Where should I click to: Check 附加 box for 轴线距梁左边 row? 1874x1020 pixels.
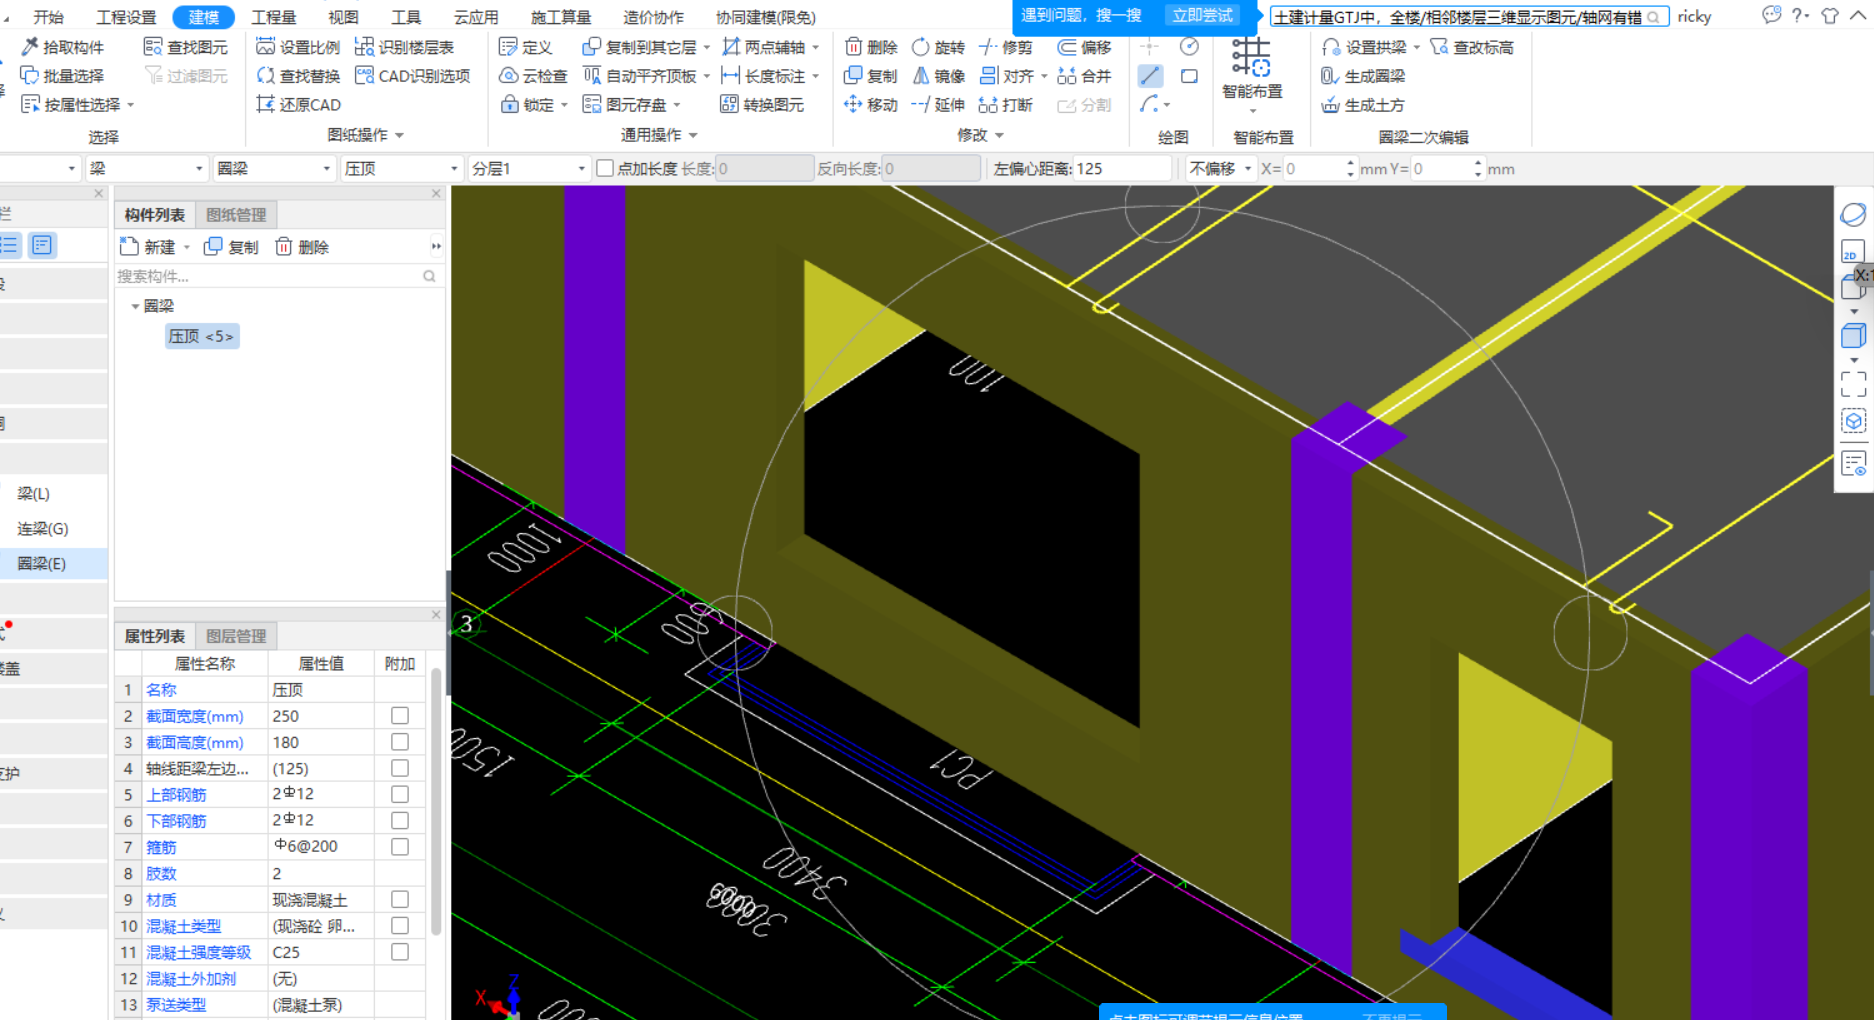click(x=400, y=768)
